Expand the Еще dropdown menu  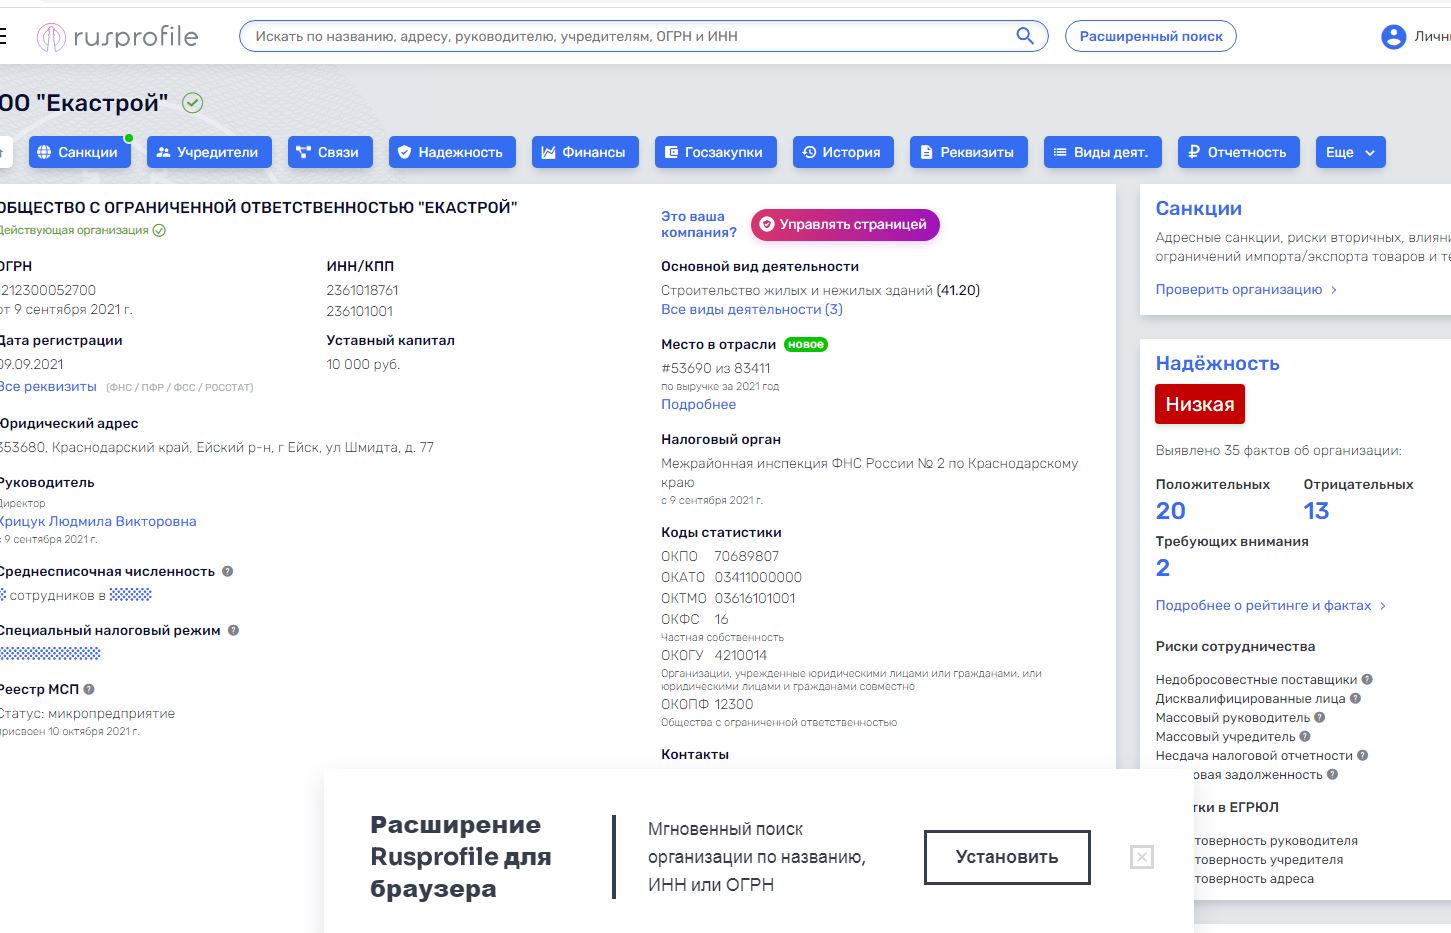click(x=1350, y=152)
